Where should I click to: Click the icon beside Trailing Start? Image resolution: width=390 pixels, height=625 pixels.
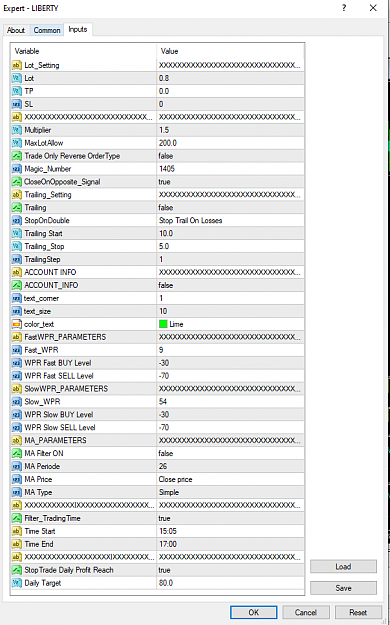(x=17, y=234)
